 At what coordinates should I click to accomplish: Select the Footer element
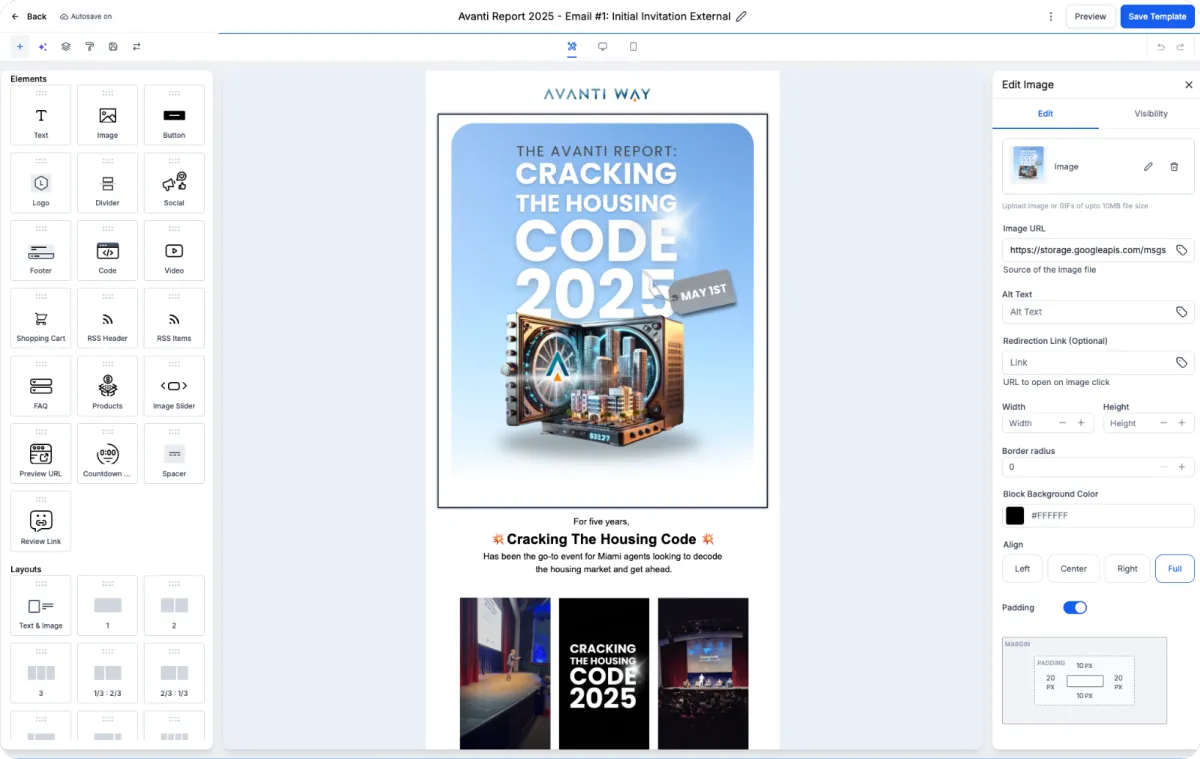(41, 251)
